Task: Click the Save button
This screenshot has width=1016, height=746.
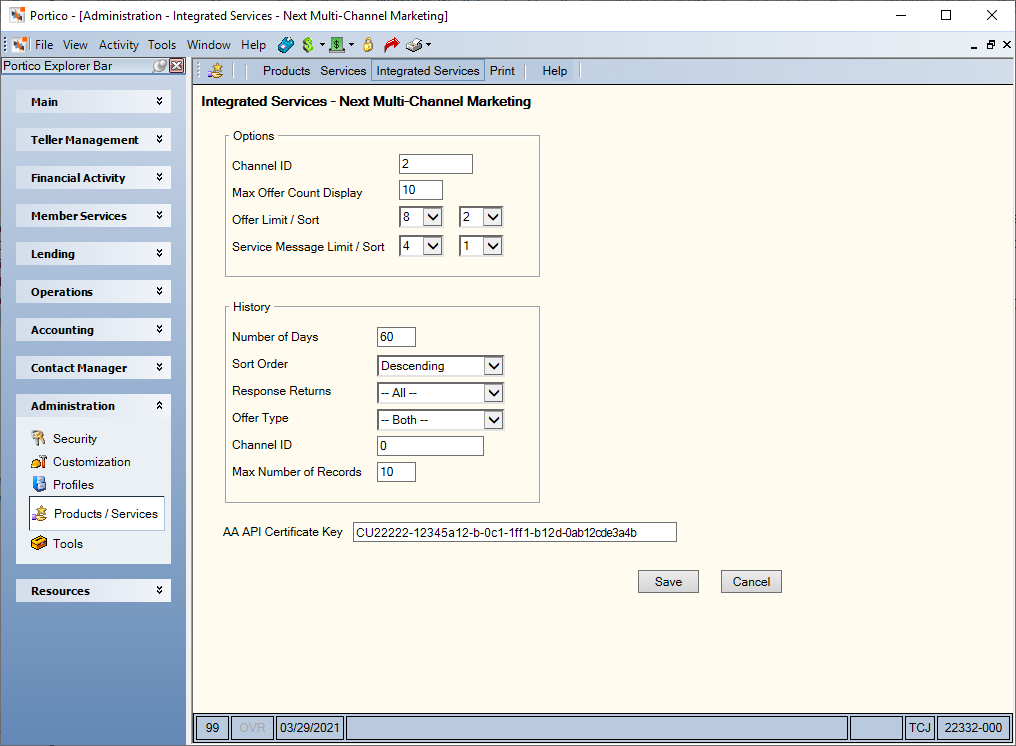Action: [668, 581]
